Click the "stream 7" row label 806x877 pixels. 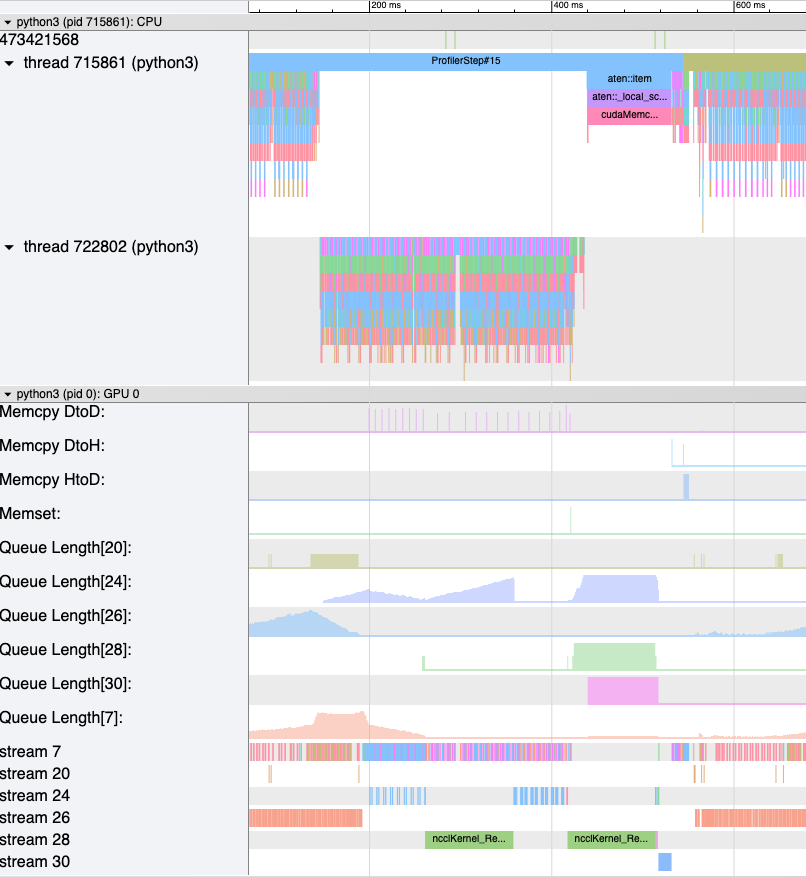34,751
